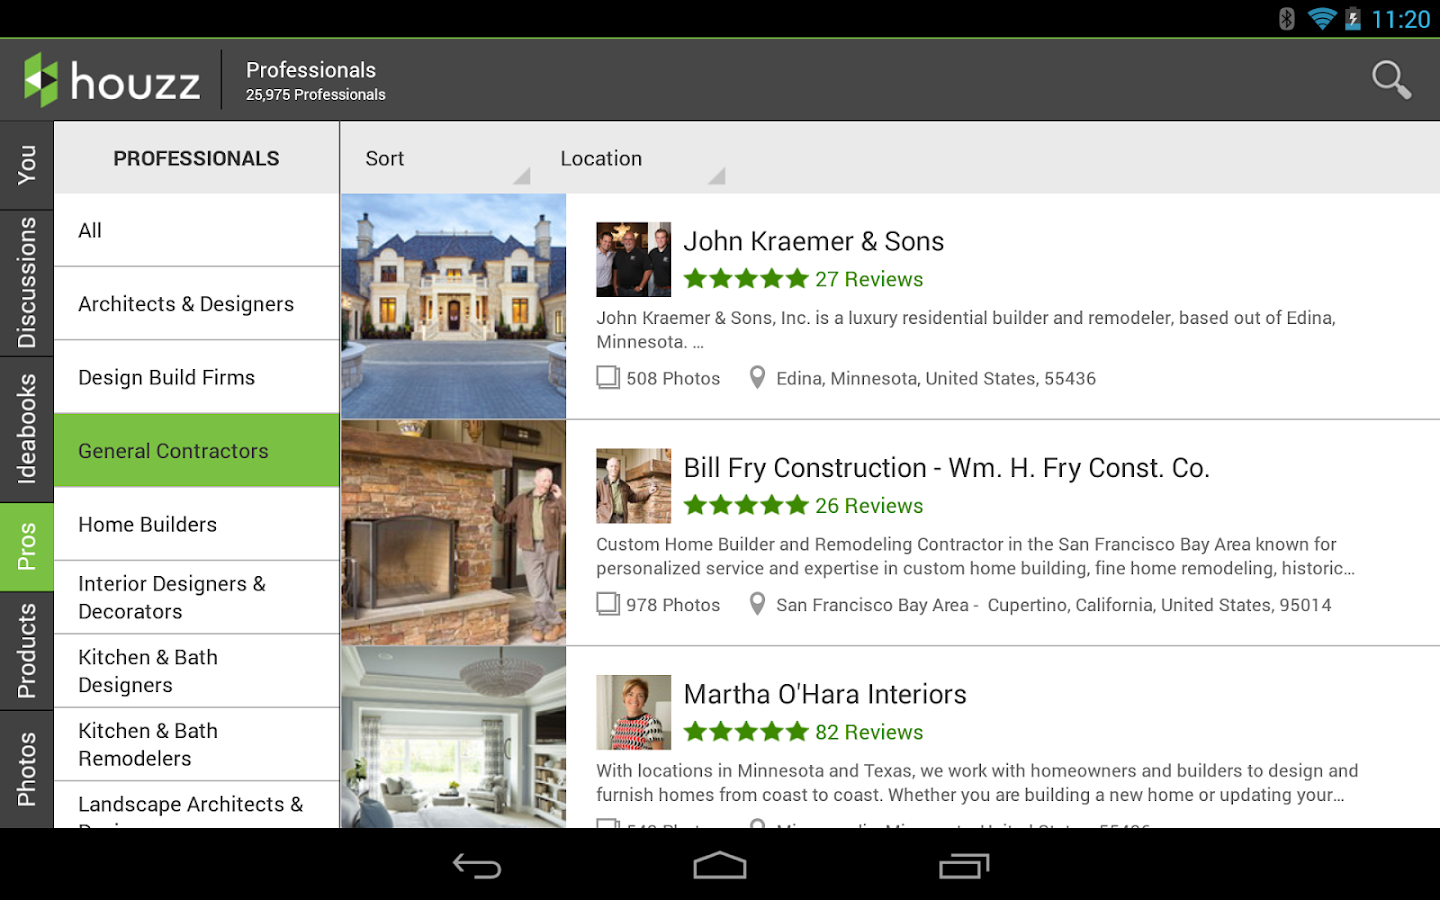Tap photos icon for John Kraemer & Sons
The height and width of the screenshot is (900, 1440).
[608, 378]
